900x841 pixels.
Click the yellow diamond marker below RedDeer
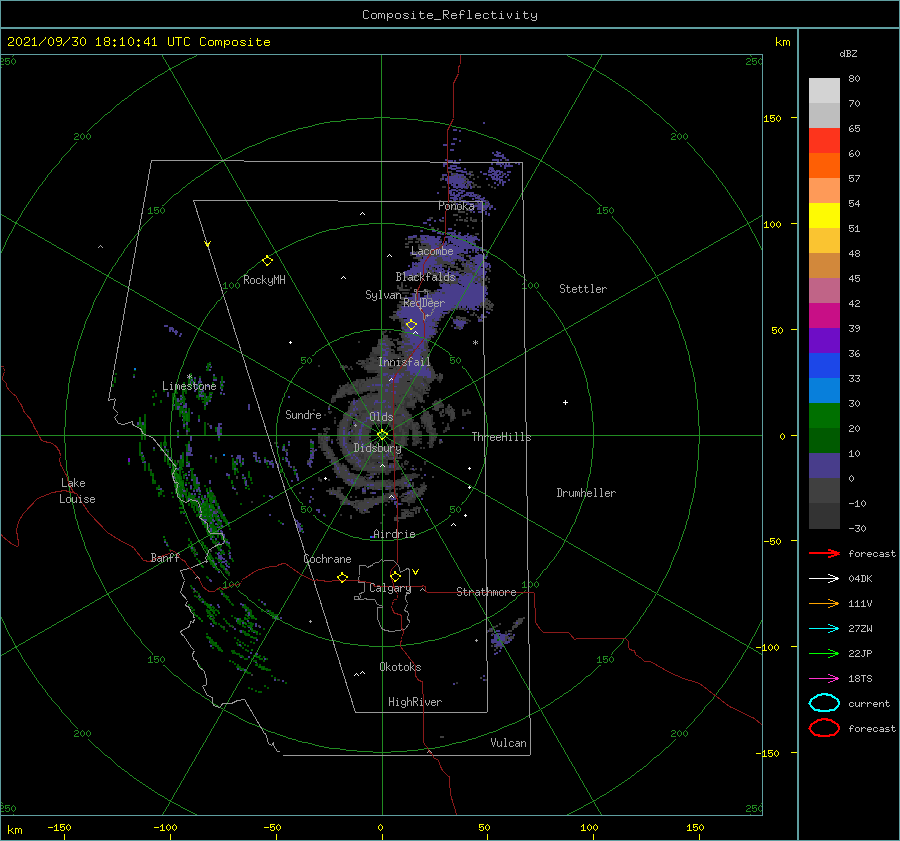tap(411, 325)
